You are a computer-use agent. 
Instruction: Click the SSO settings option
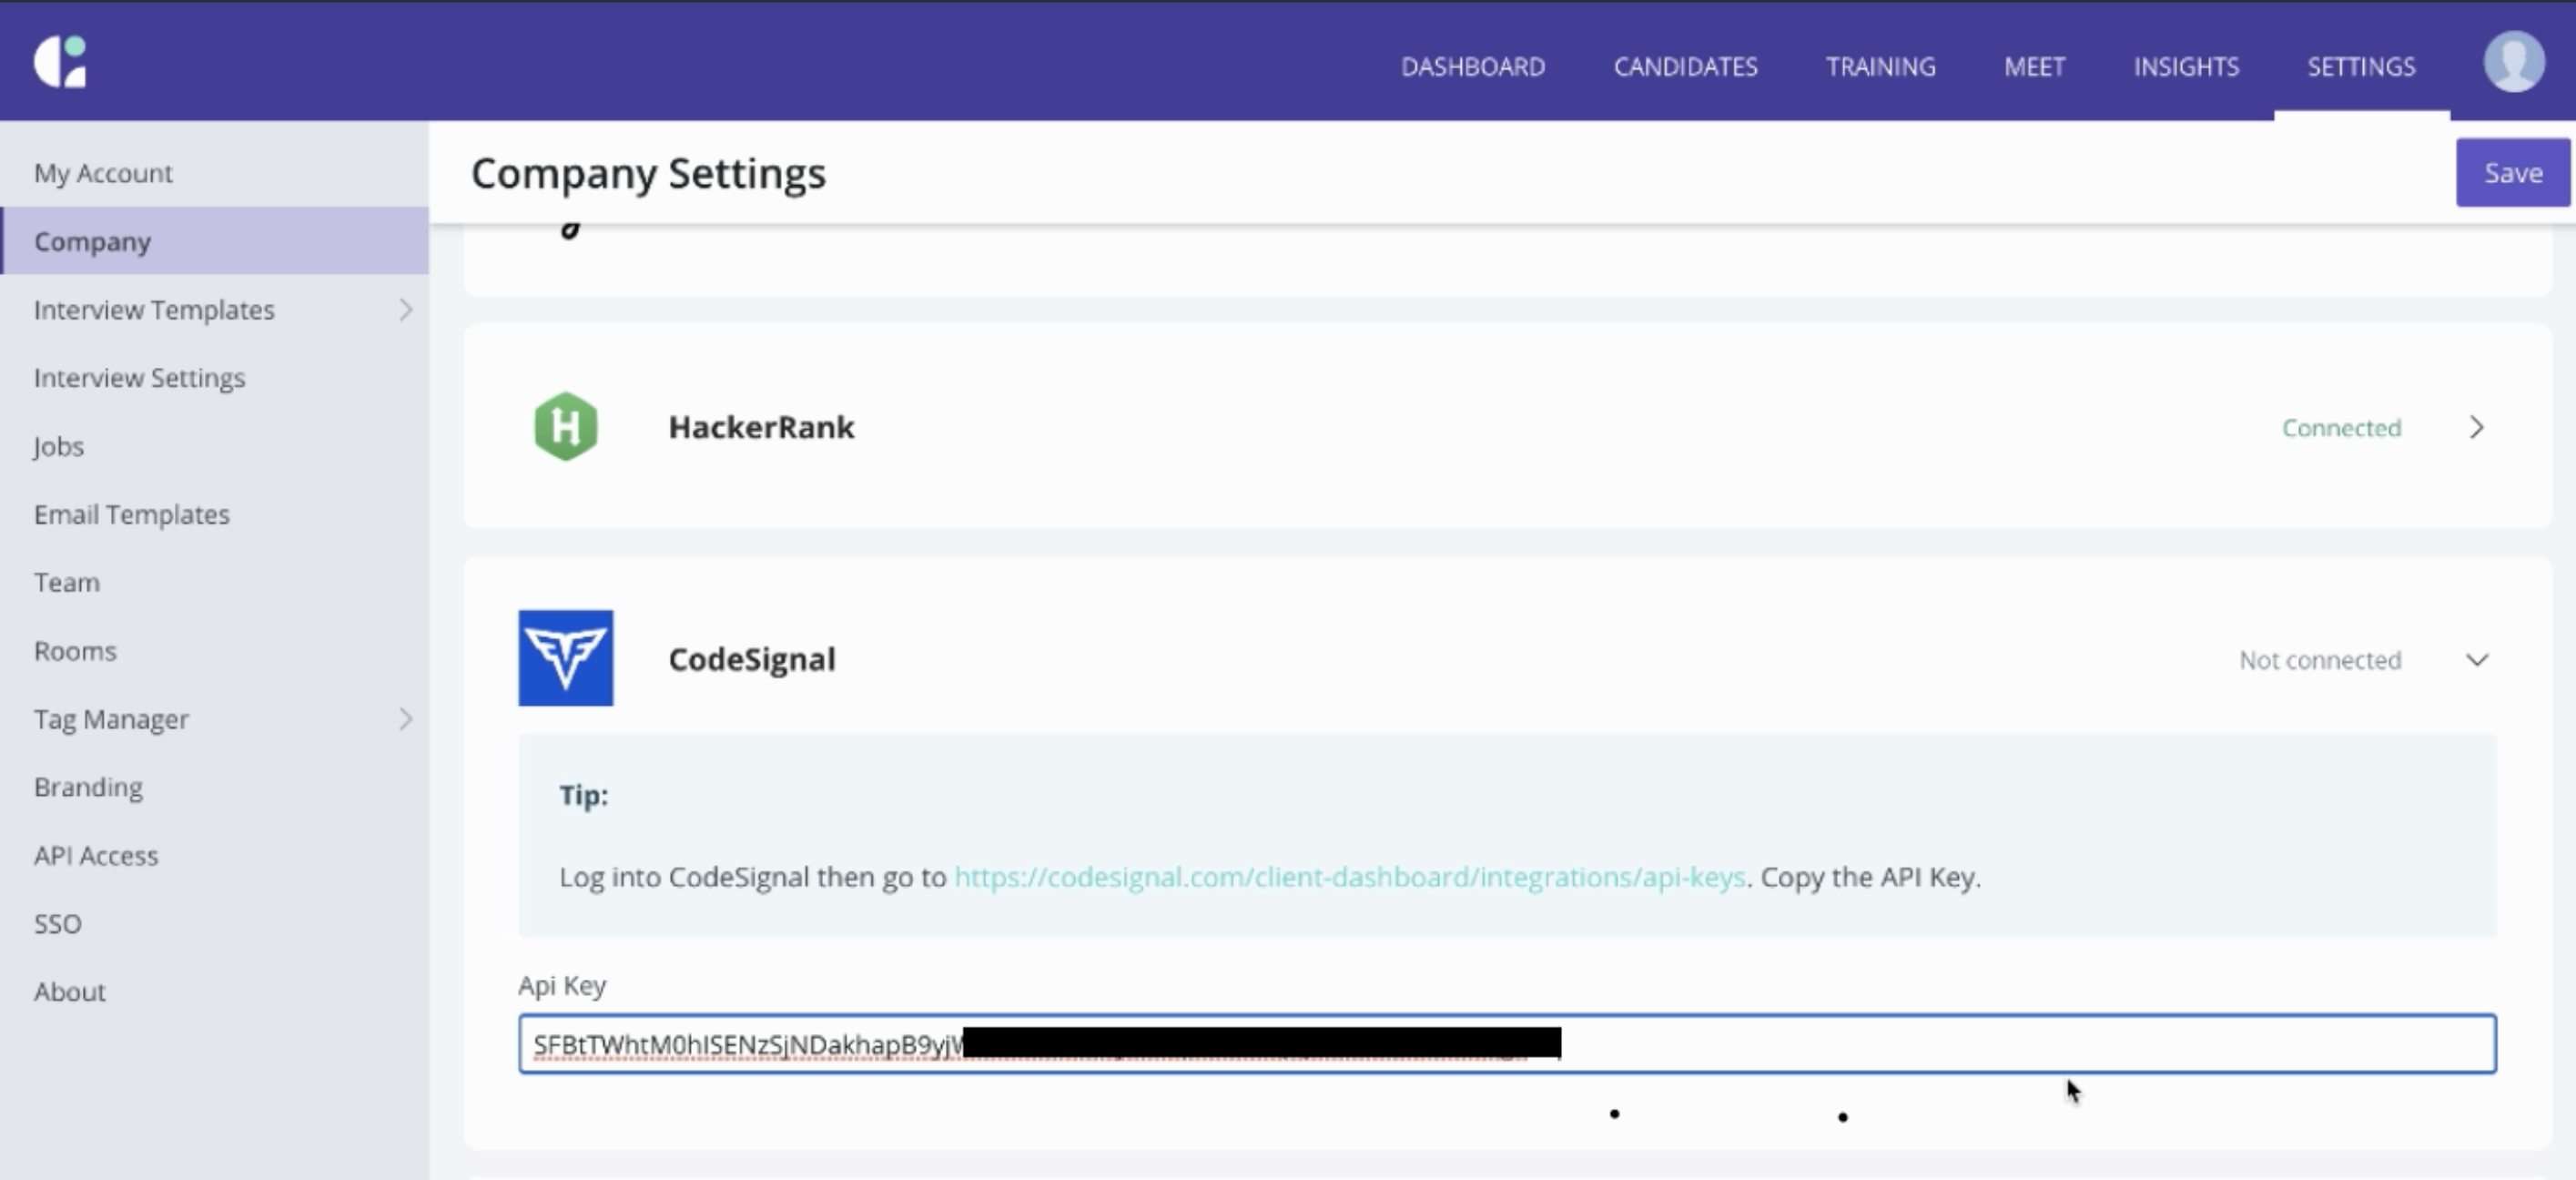pyautogui.click(x=58, y=923)
